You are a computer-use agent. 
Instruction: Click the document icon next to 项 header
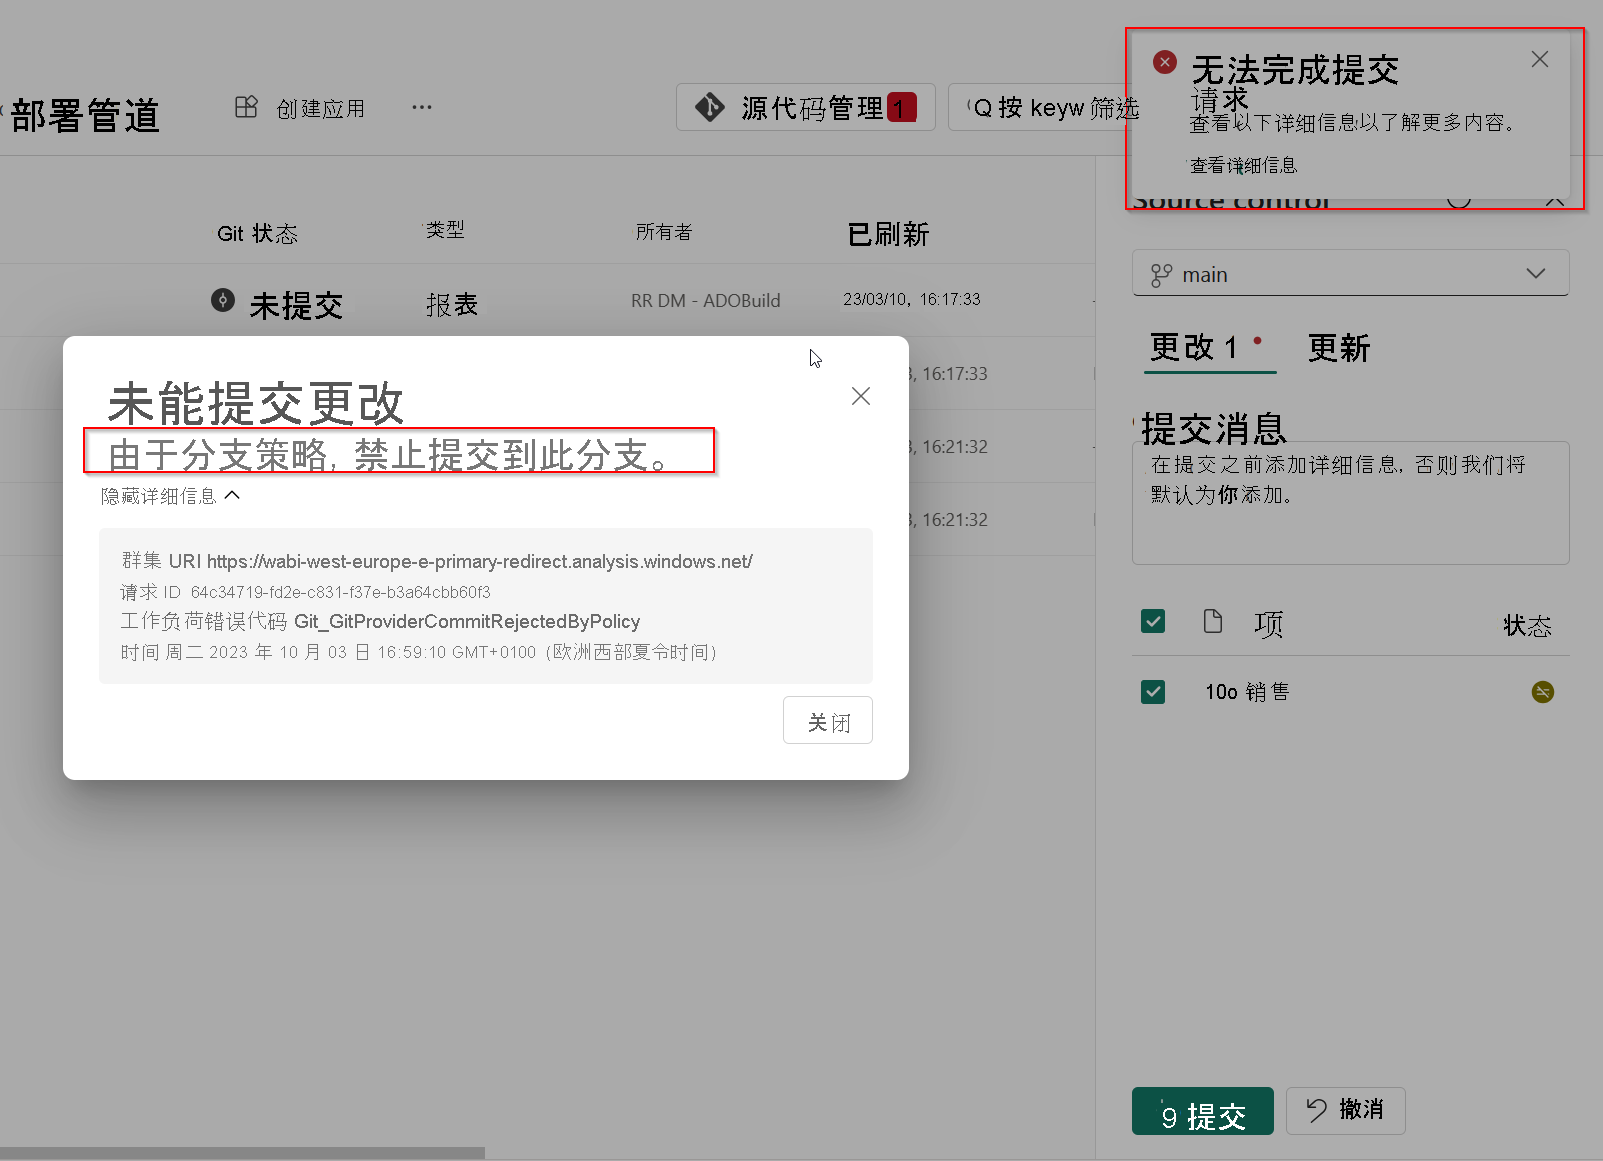click(1213, 622)
